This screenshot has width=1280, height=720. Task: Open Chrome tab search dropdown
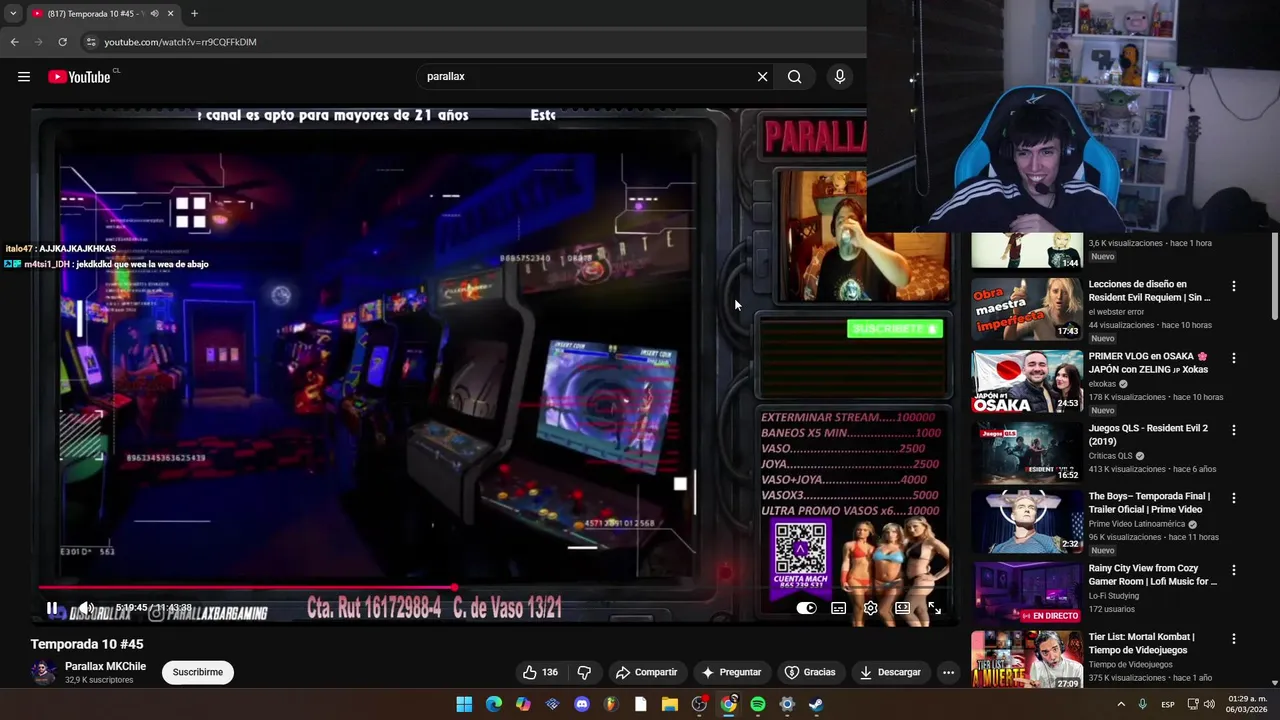coord(13,14)
